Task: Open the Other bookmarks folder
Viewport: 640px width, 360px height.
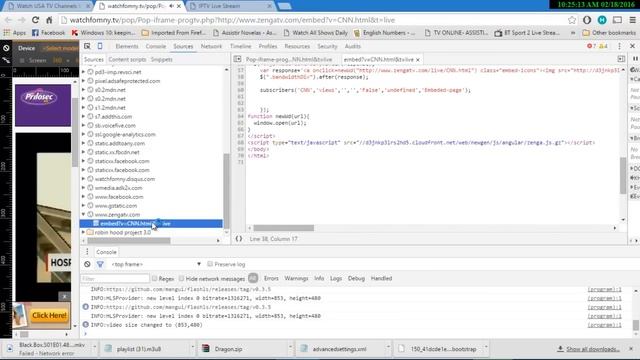Action: coord(609,33)
